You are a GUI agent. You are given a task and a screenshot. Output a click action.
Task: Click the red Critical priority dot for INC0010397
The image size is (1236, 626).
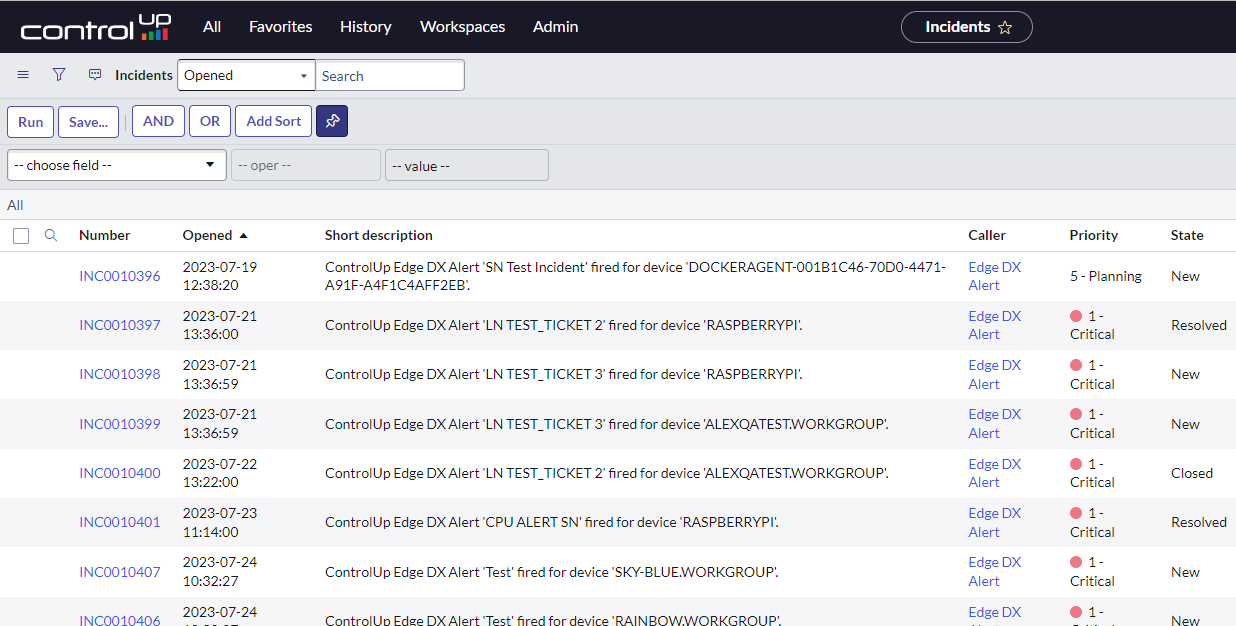point(1076,316)
